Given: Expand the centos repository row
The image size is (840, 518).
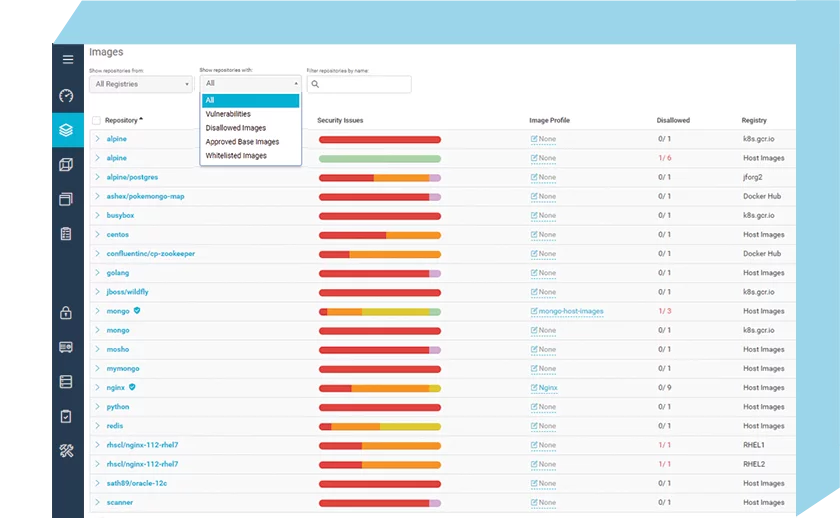Looking at the screenshot, I should [x=98, y=234].
